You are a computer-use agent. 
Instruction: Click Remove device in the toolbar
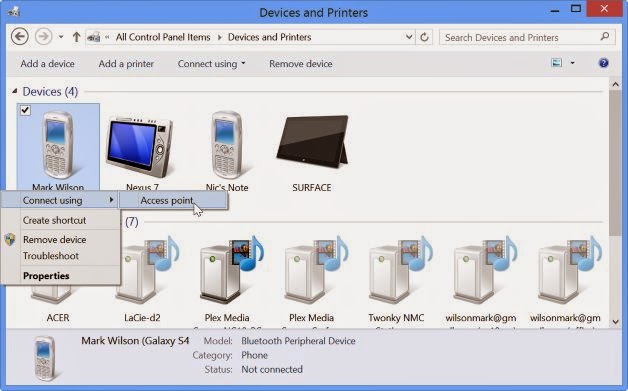pos(301,64)
